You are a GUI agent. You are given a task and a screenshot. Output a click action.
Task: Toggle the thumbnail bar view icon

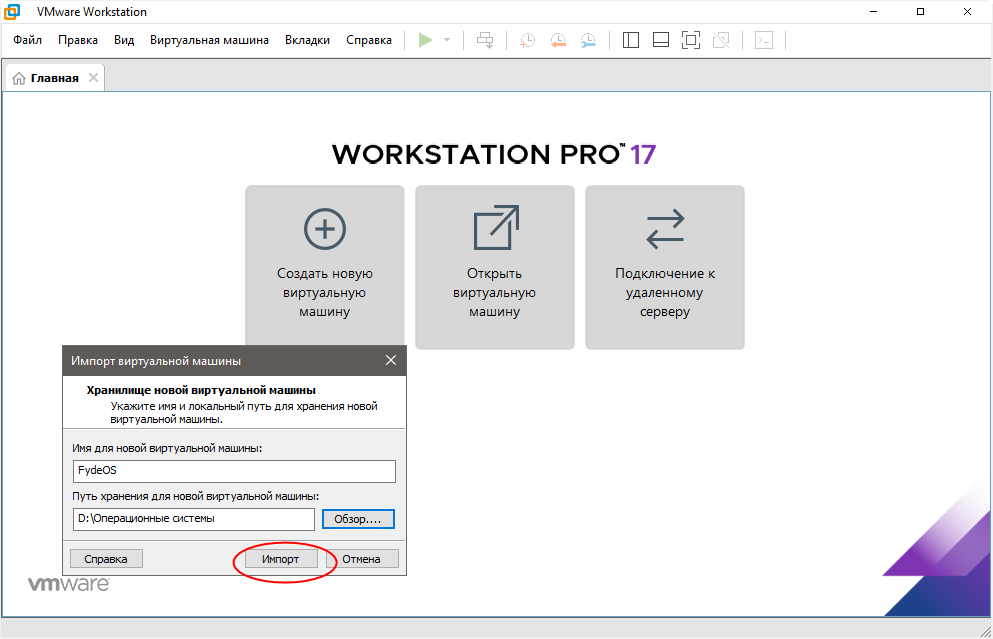point(661,41)
